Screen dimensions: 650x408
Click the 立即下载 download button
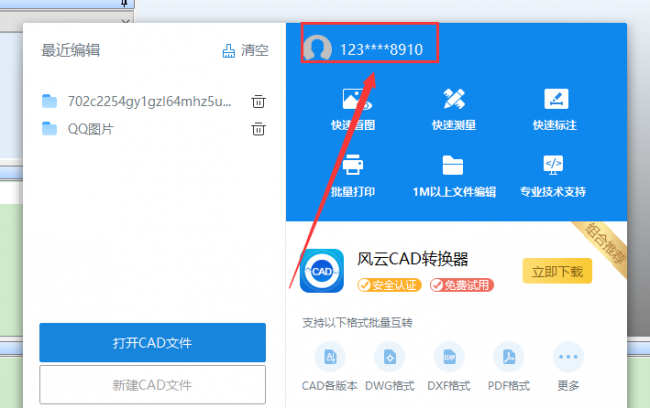click(557, 272)
